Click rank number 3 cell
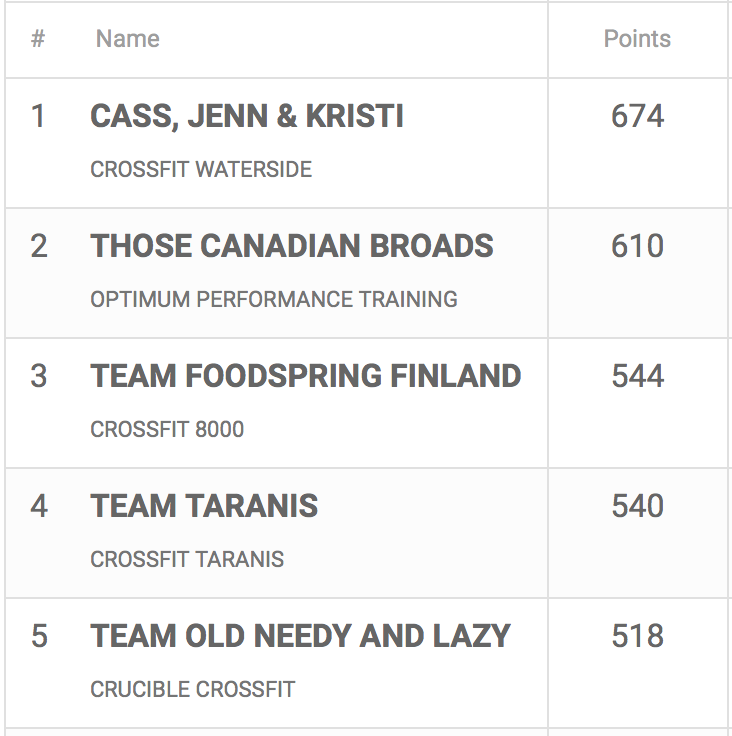The width and height of the screenshot is (732, 736). click(38, 376)
